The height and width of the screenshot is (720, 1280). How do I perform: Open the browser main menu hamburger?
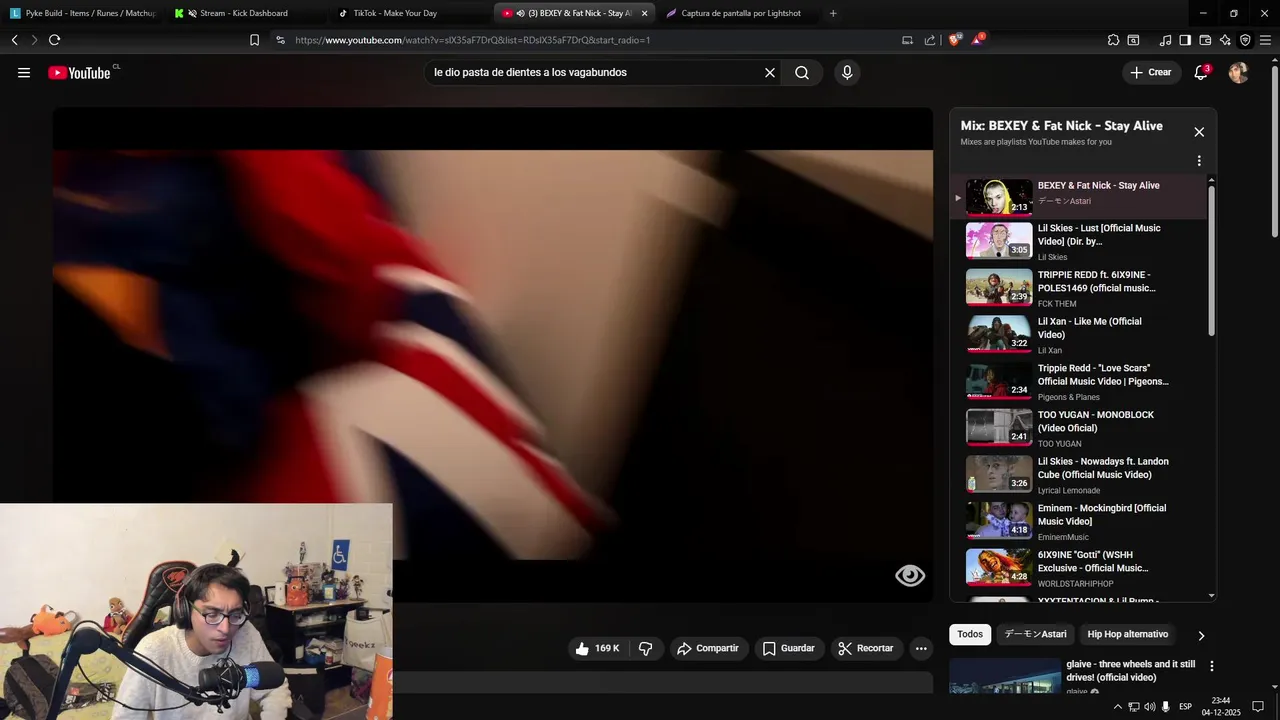click(1265, 40)
